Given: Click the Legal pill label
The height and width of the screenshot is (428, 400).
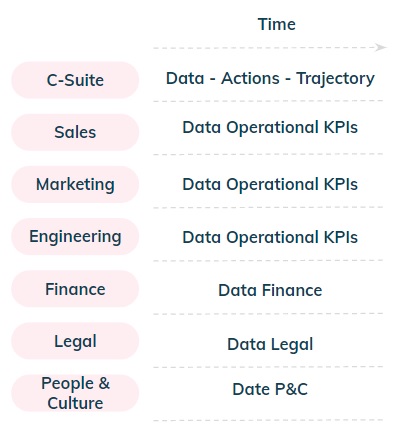Looking at the screenshot, I should [75, 341].
